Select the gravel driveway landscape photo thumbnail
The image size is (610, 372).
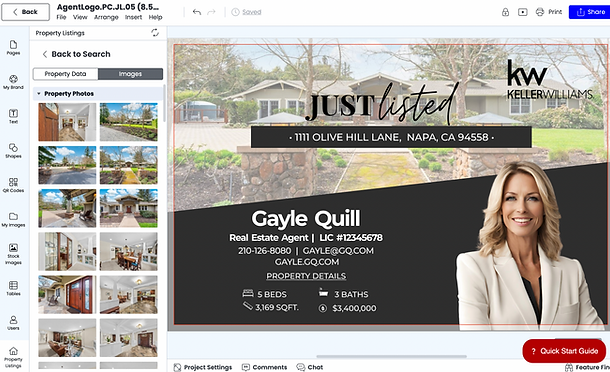(x=129, y=122)
